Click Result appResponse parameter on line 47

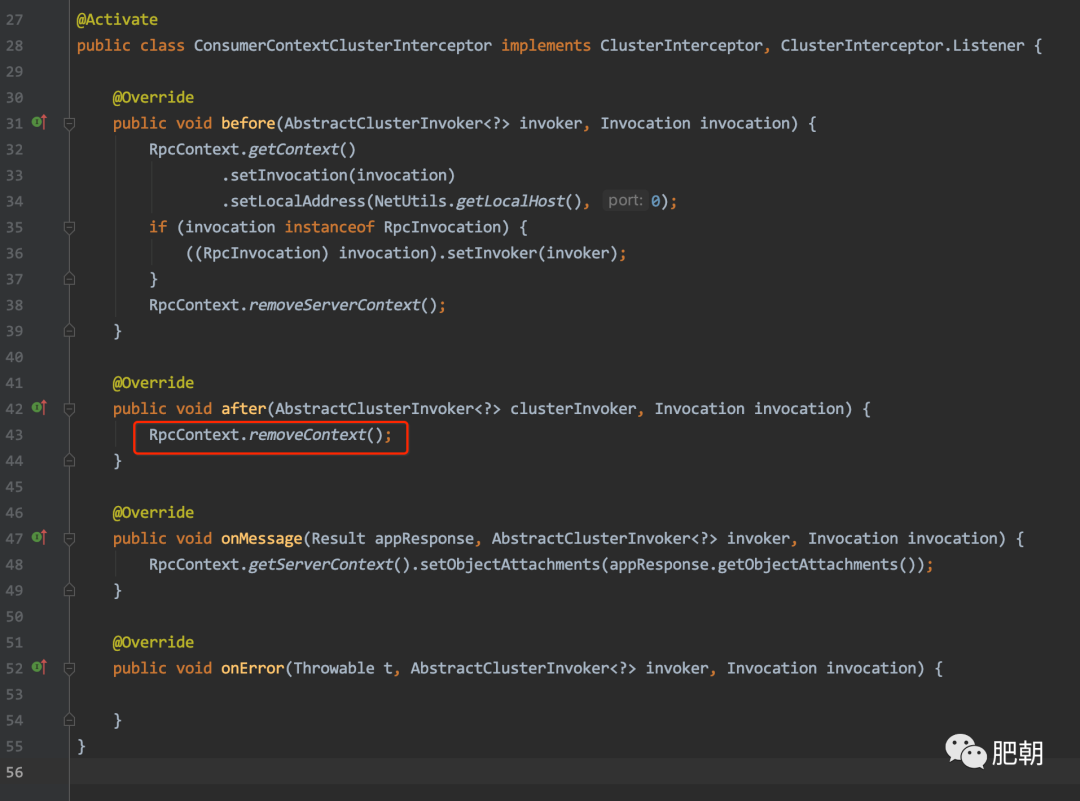393,539
